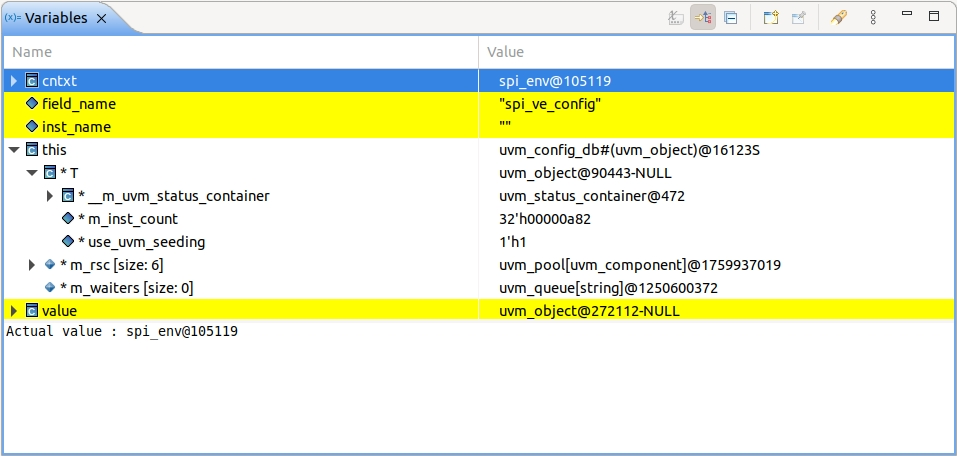Click the diamond icon beside field_name
Image resolution: width=957 pixels, height=456 pixels.
[32, 104]
